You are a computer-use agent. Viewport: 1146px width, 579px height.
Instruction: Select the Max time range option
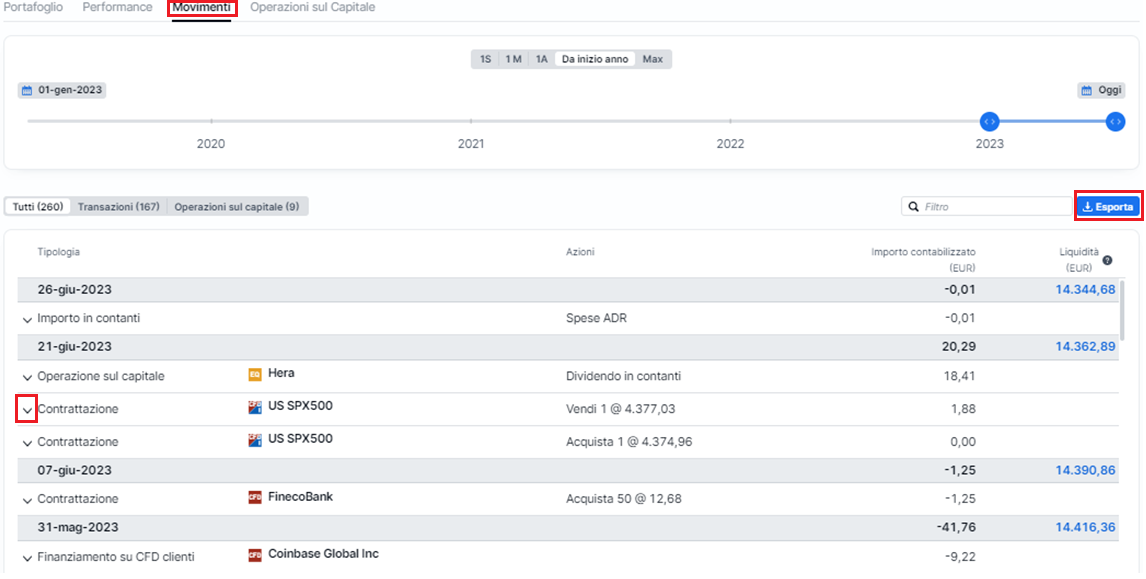tap(653, 59)
